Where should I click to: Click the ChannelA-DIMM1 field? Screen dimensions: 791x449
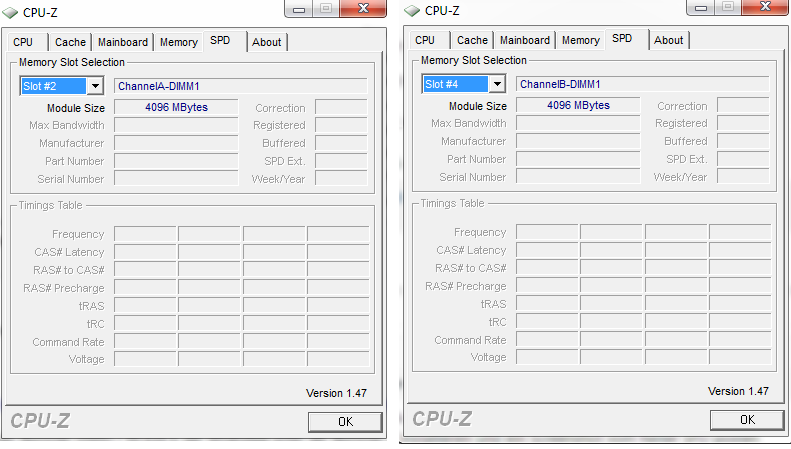pyautogui.click(x=241, y=86)
